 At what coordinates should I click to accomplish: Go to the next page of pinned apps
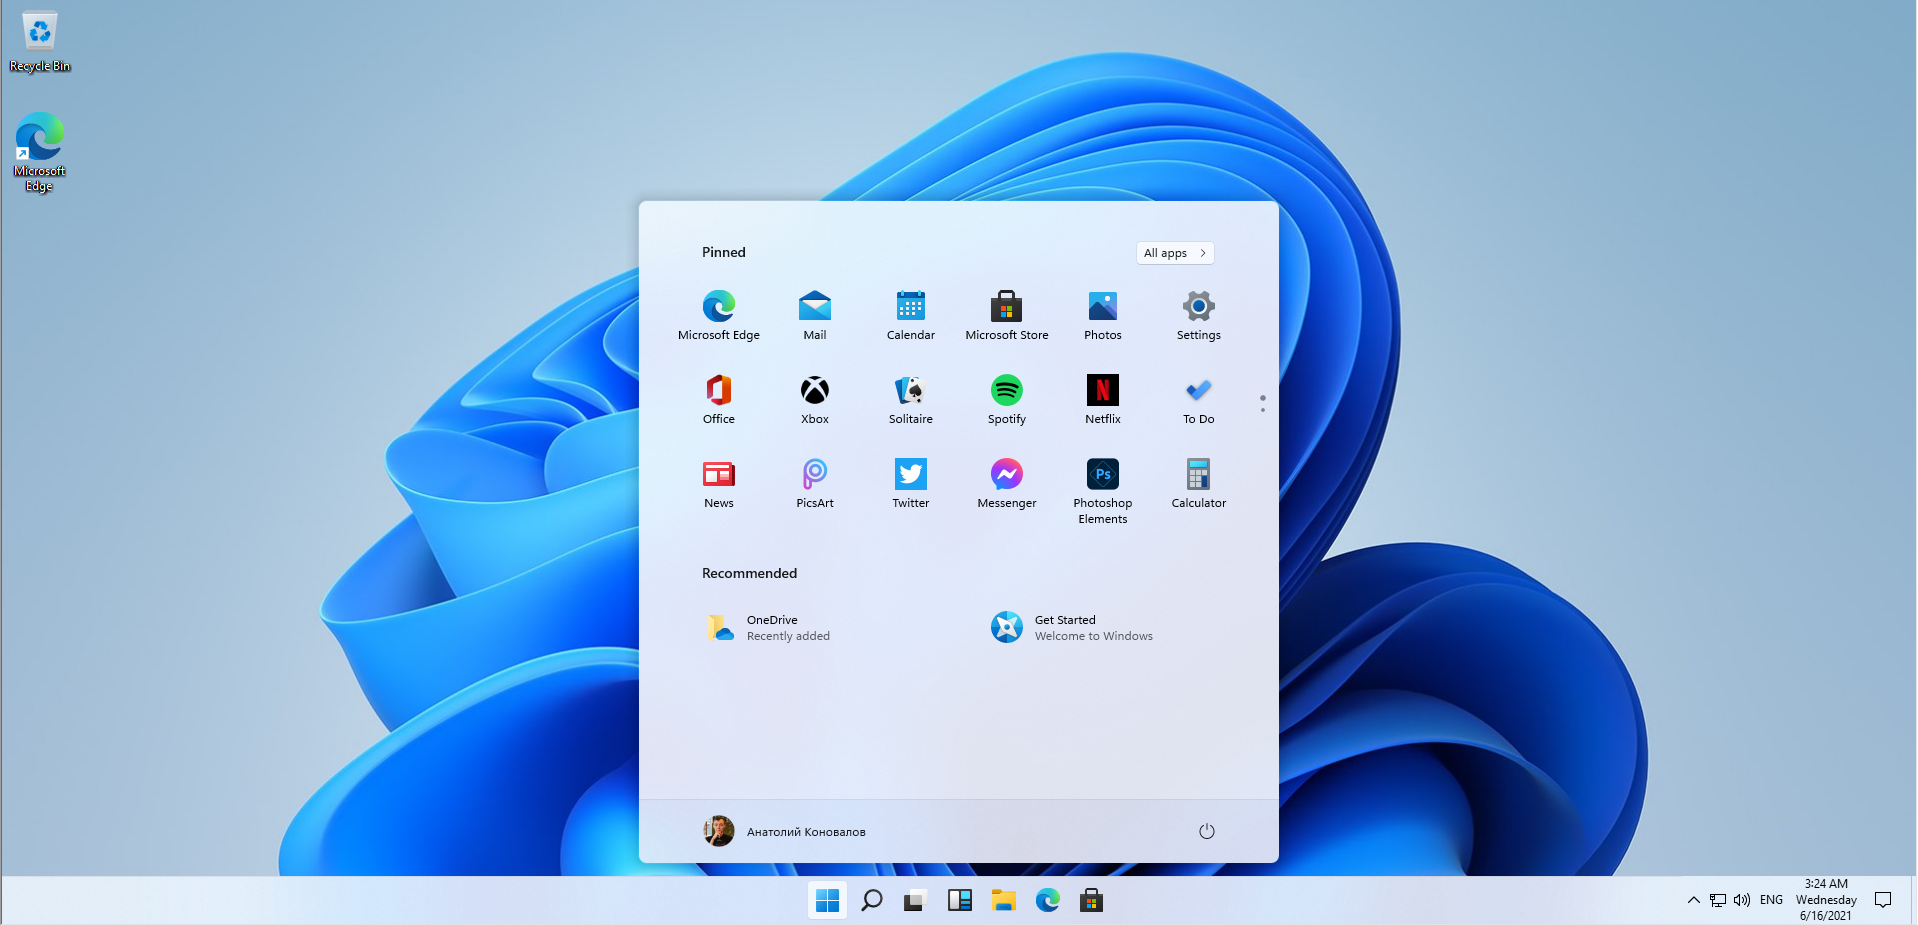point(1262,409)
